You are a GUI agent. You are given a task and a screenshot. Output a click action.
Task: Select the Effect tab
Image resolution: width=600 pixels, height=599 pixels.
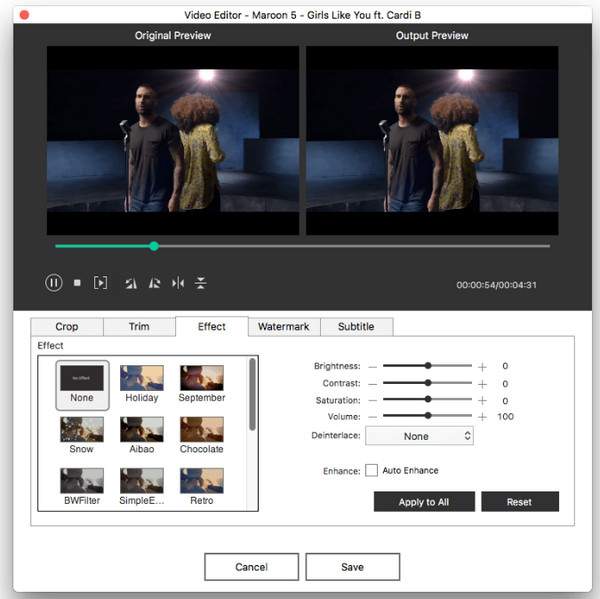[212, 326]
